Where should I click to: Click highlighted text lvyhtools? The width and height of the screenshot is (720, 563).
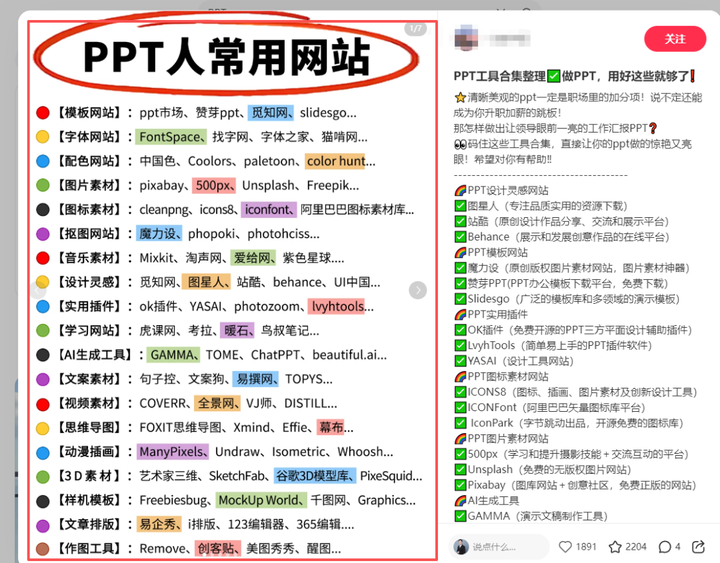(337, 306)
